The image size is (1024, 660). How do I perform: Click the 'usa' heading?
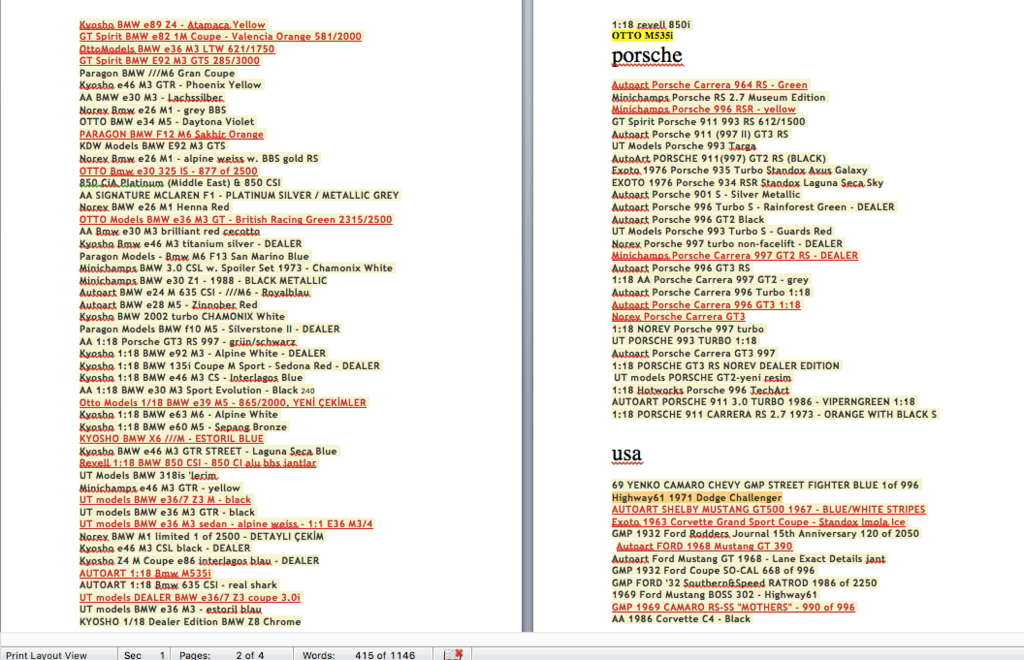tap(626, 454)
